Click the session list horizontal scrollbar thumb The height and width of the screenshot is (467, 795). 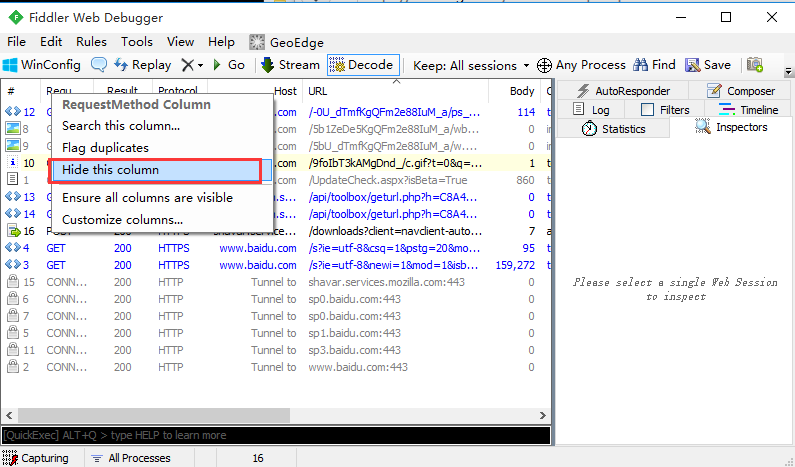pos(154,415)
